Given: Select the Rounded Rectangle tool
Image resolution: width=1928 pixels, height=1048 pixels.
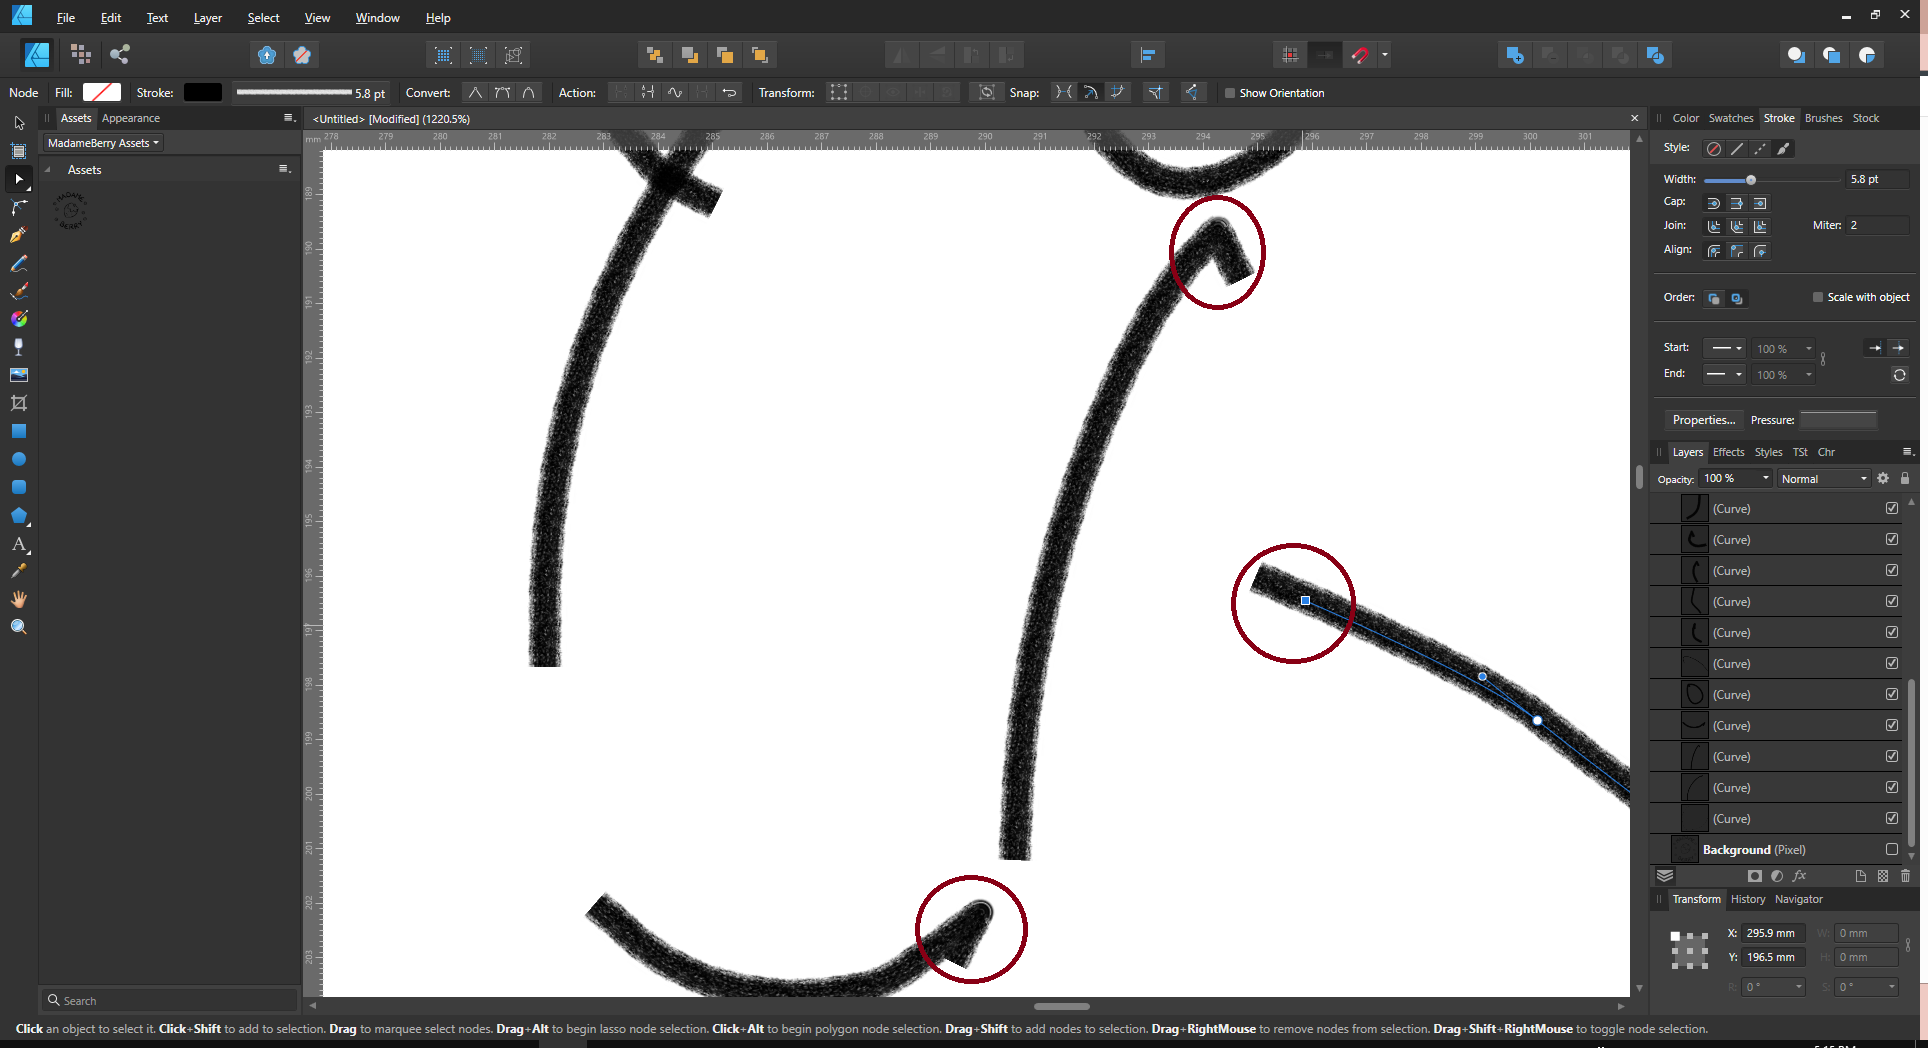Looking at the screenshot, I should 19,487.
